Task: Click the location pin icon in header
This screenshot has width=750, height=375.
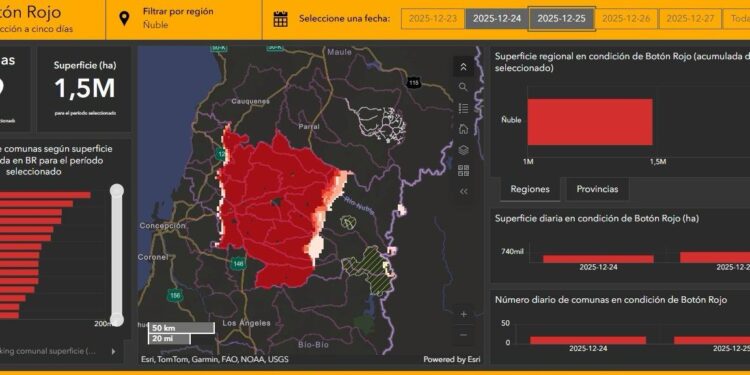Action: pyautogui.click(x=124, y=19)
